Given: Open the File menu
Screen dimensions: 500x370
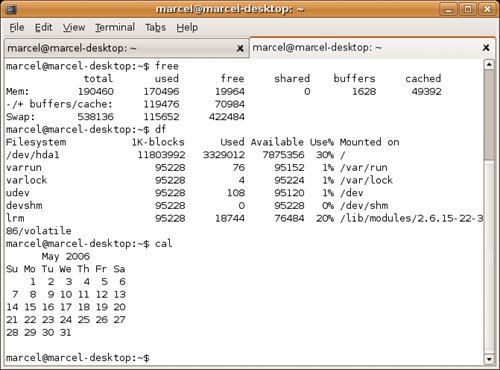Looking at the screenshot, I should tap(17, 27).
